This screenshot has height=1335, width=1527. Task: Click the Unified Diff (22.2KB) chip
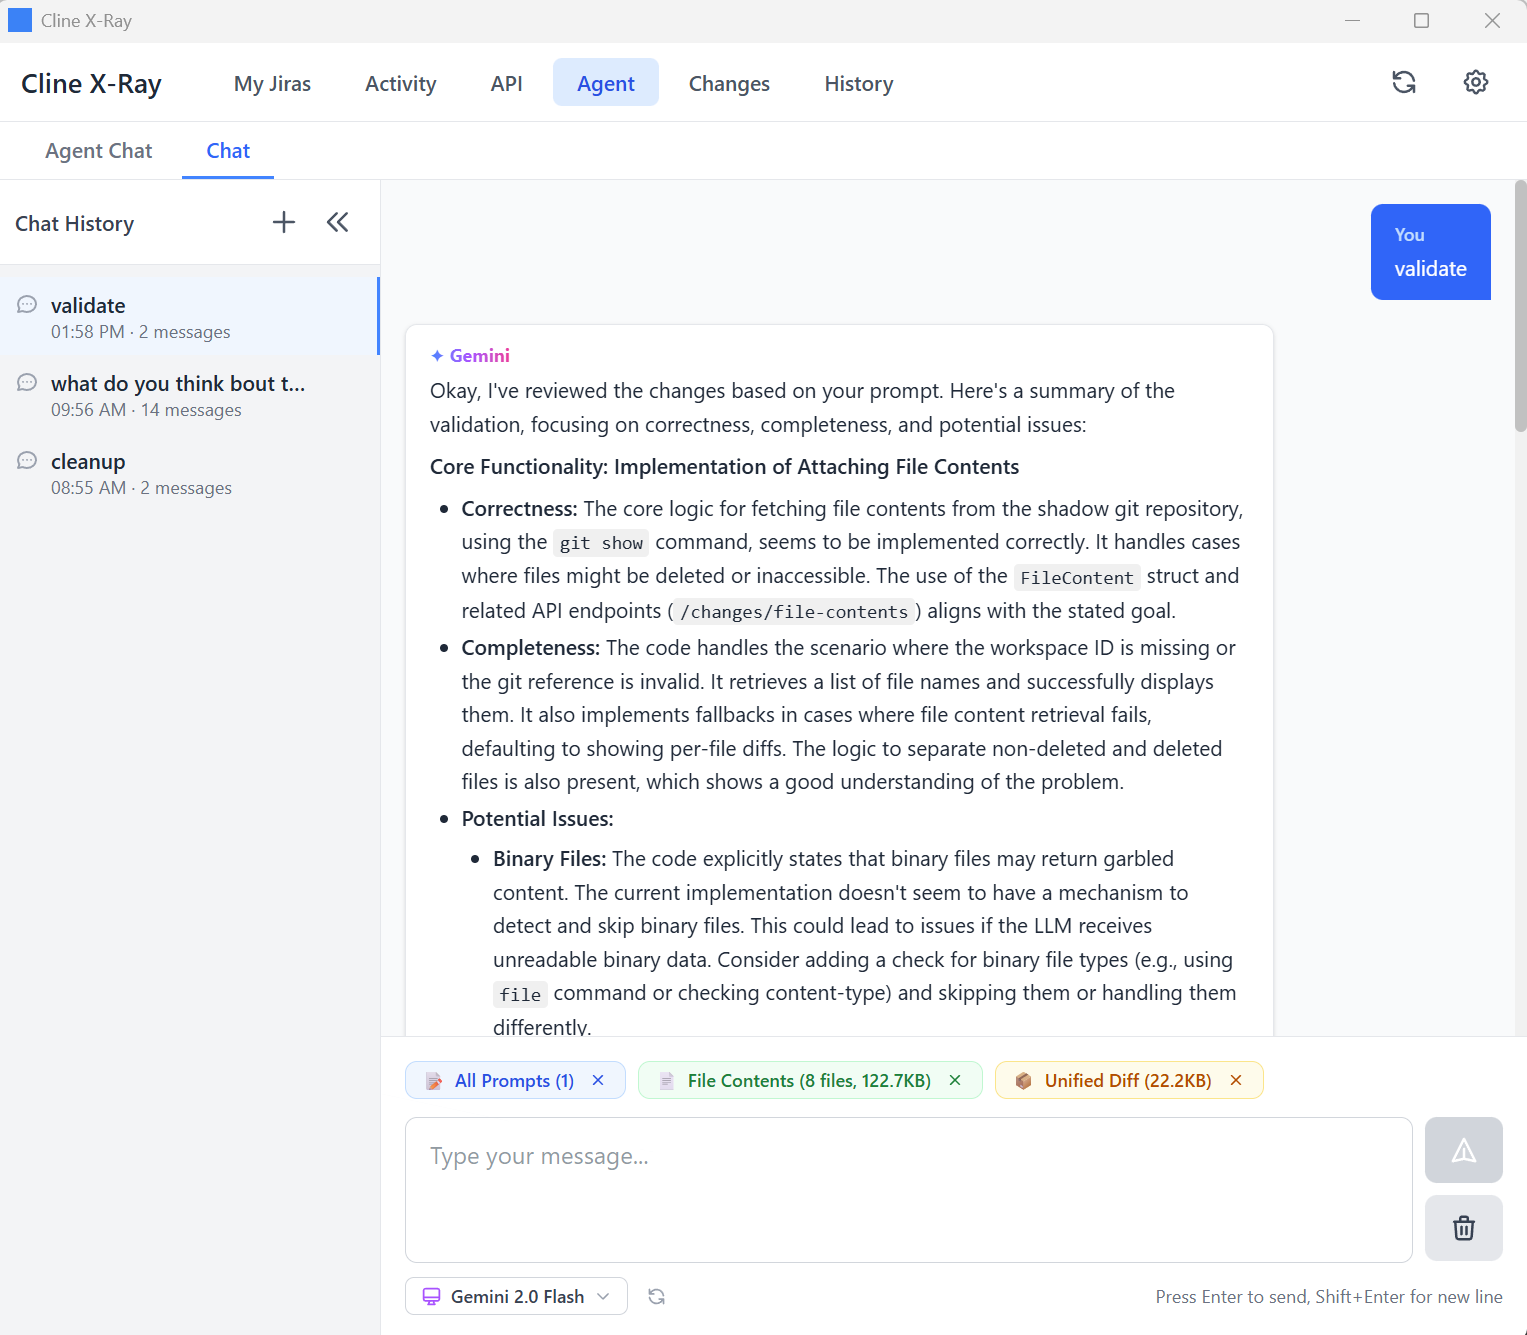[1128, 1080]
